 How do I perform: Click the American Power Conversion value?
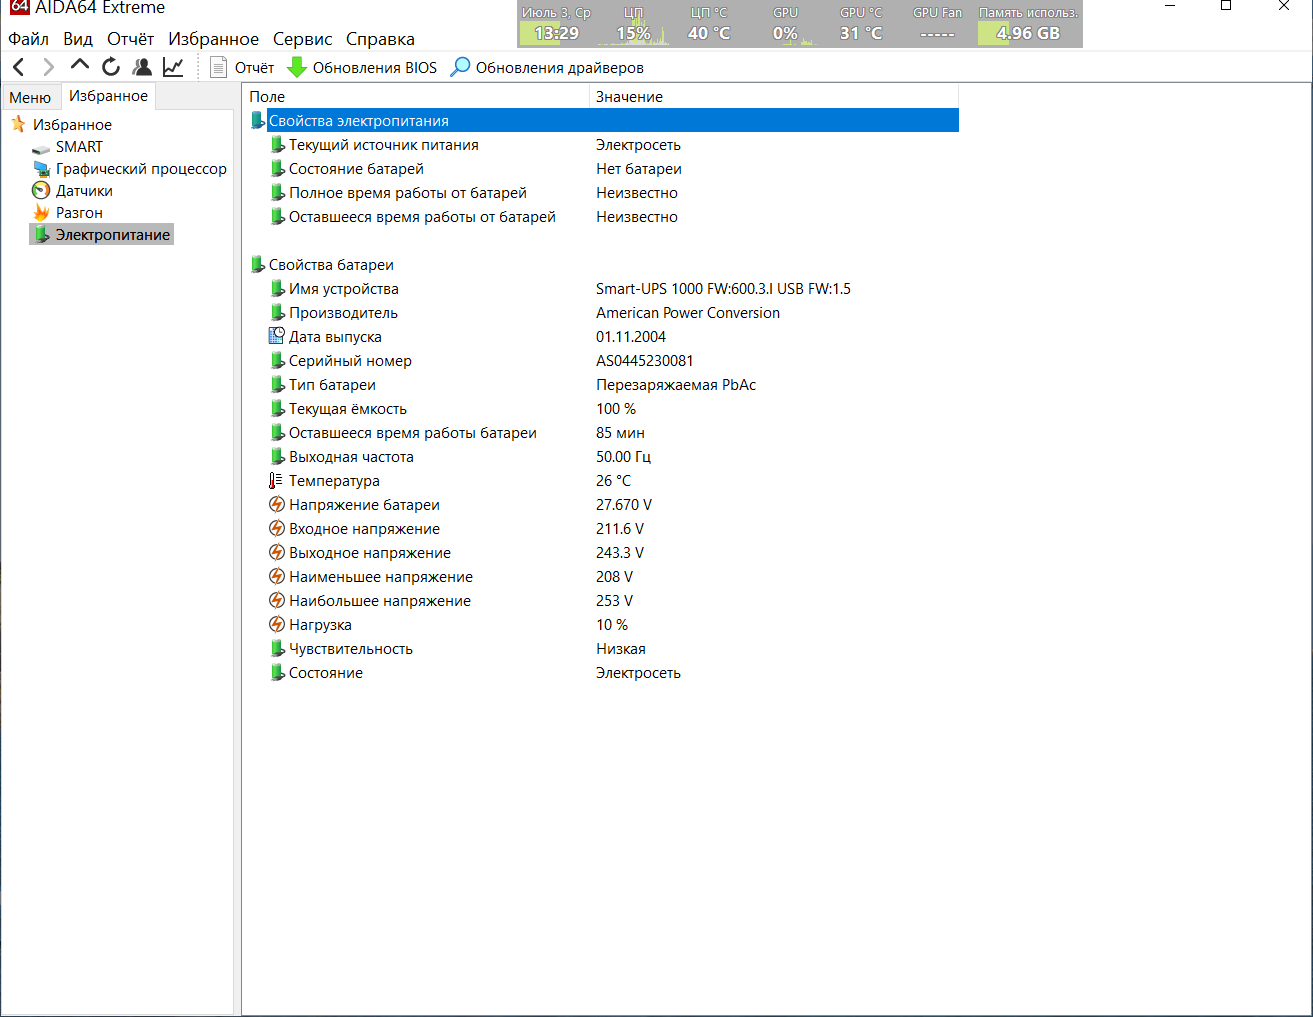(688, 313)
